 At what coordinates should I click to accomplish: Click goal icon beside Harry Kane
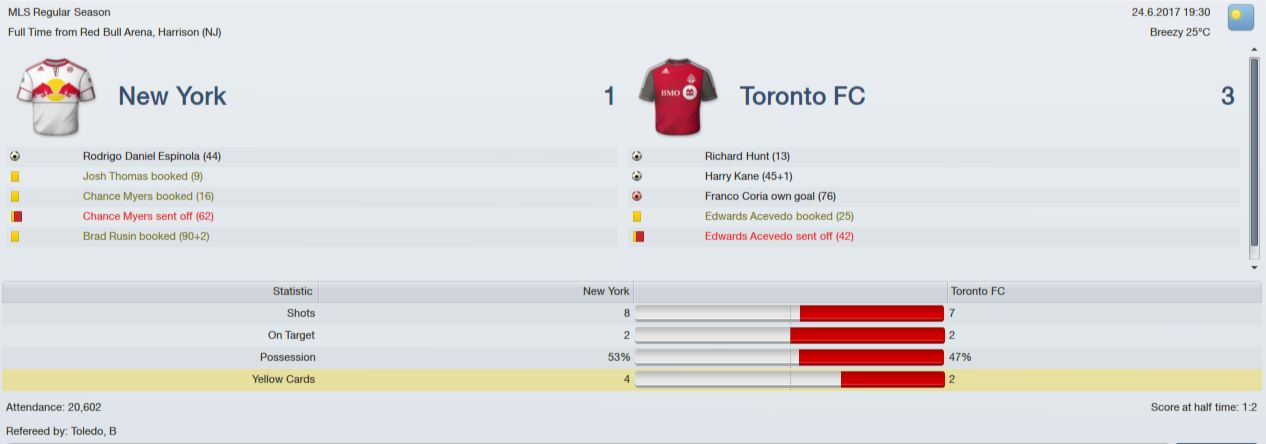pyautogui.click(x=637, y=176)
